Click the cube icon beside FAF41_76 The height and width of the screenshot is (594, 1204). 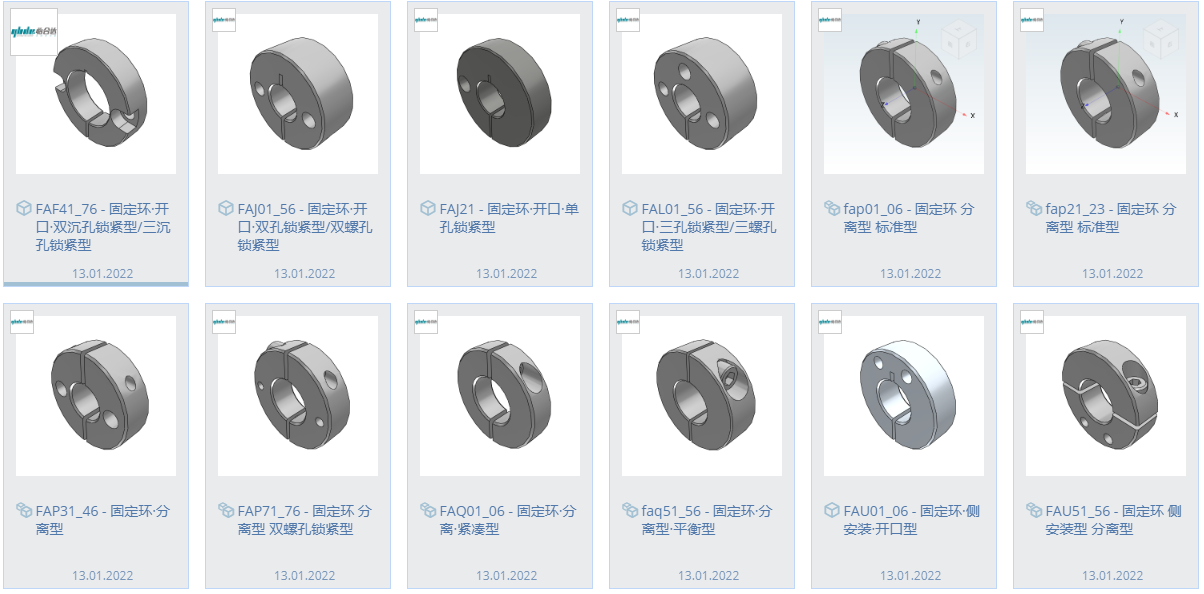pyautogui.click(x=24, y=209)
